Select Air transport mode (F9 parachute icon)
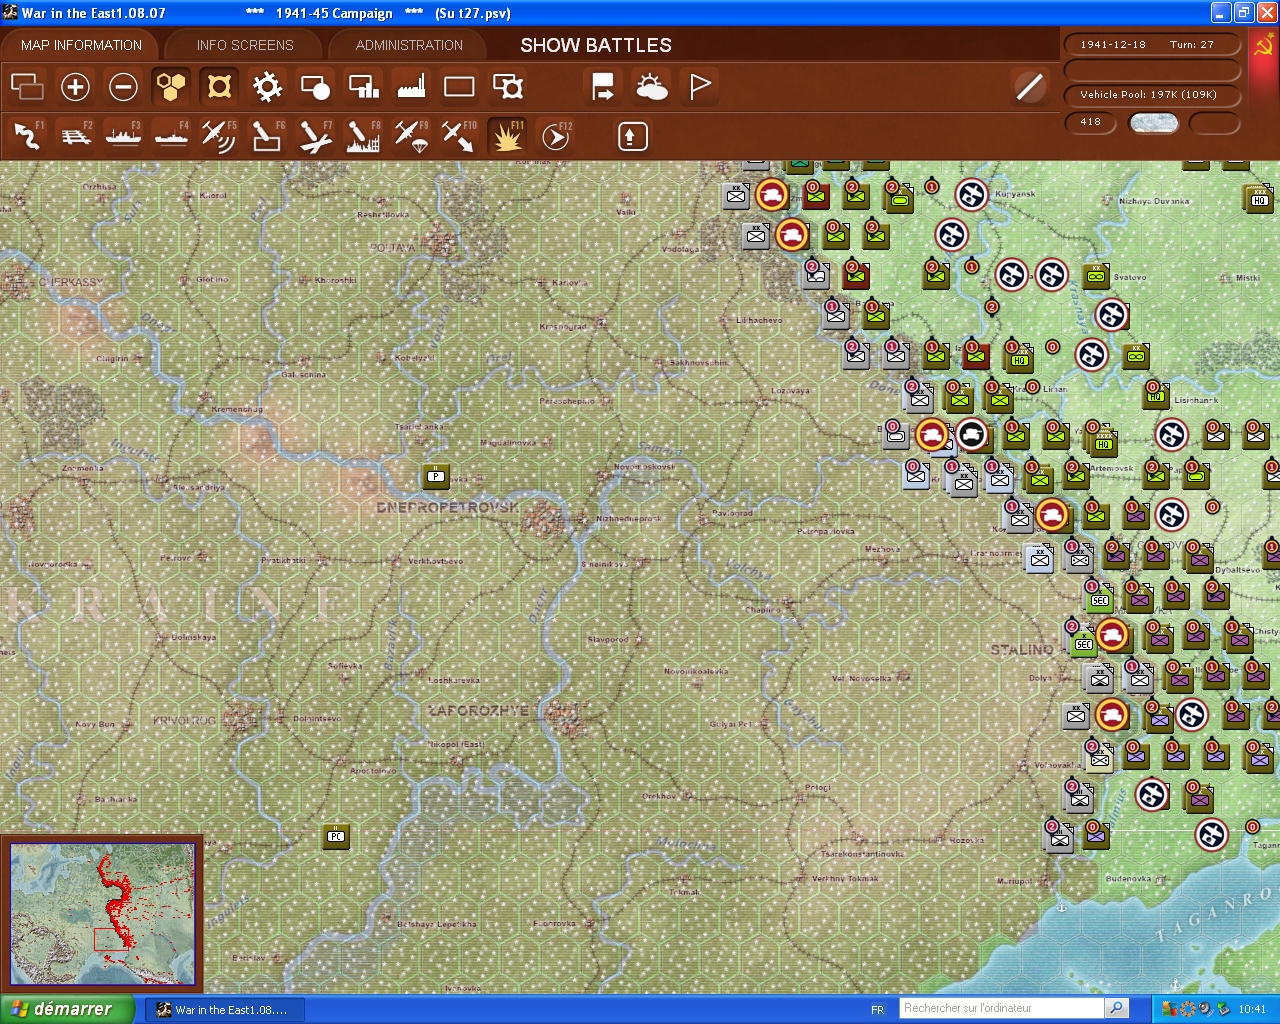The image size is (1280, 1024). click(x=411, y=136)
